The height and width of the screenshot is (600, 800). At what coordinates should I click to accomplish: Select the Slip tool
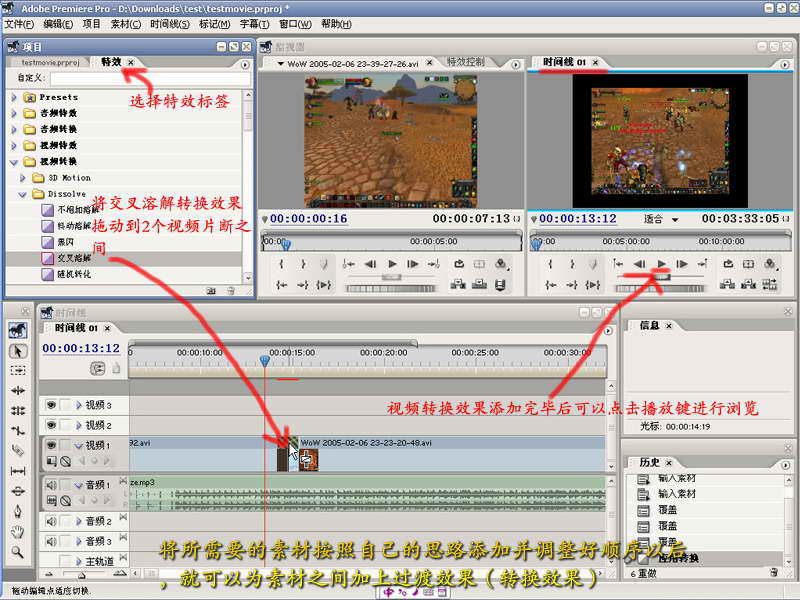coord(18,471)
